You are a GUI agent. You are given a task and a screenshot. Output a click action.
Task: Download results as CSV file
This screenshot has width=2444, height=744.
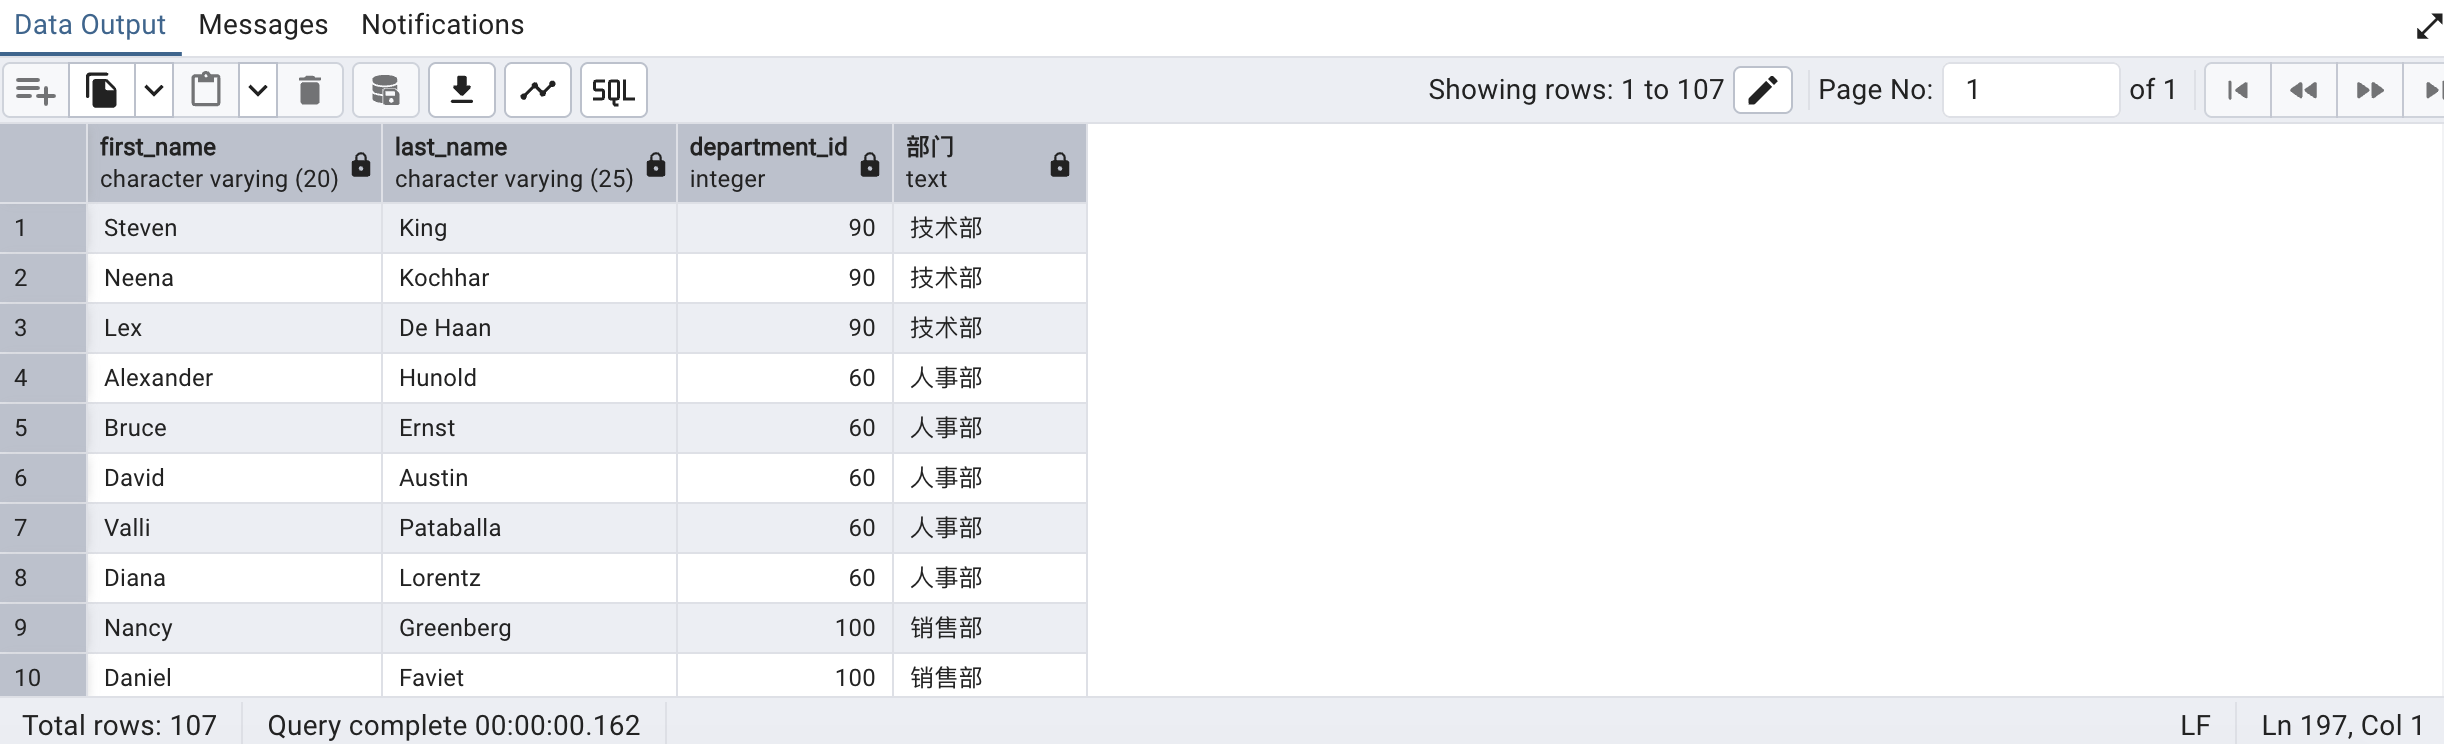pos(461,91)
